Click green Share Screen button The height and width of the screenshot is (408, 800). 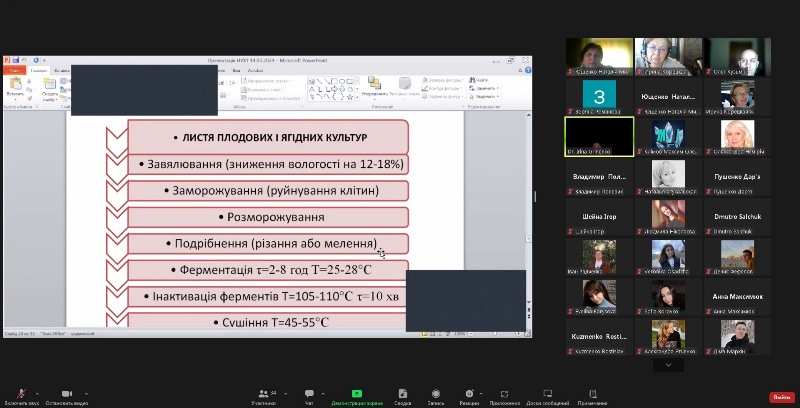(x=357, y=397)
